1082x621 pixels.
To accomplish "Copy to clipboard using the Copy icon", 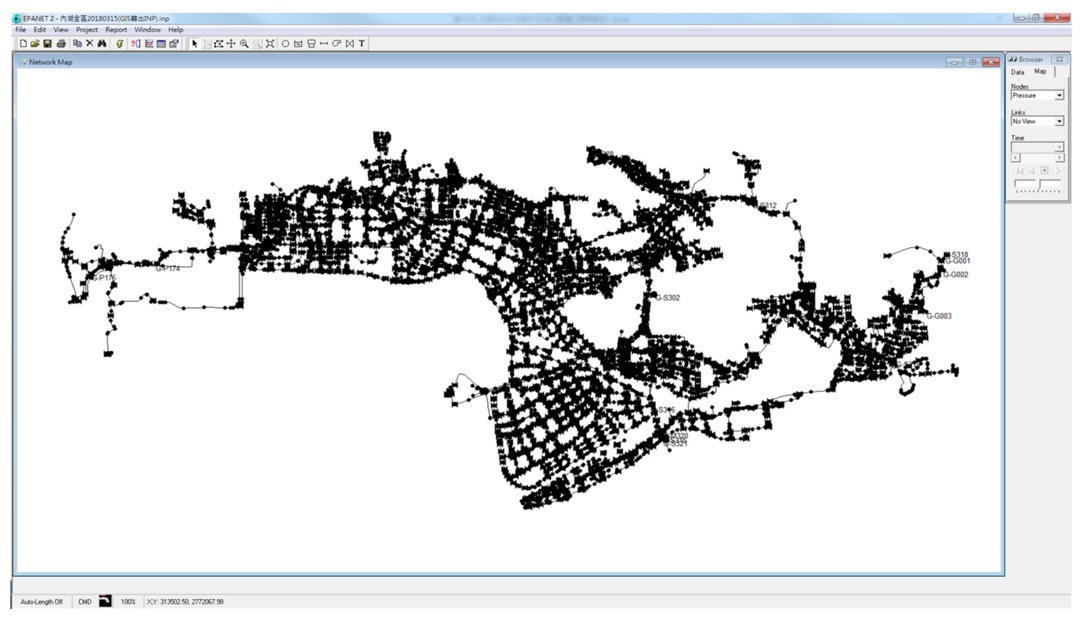I will 77,43.
